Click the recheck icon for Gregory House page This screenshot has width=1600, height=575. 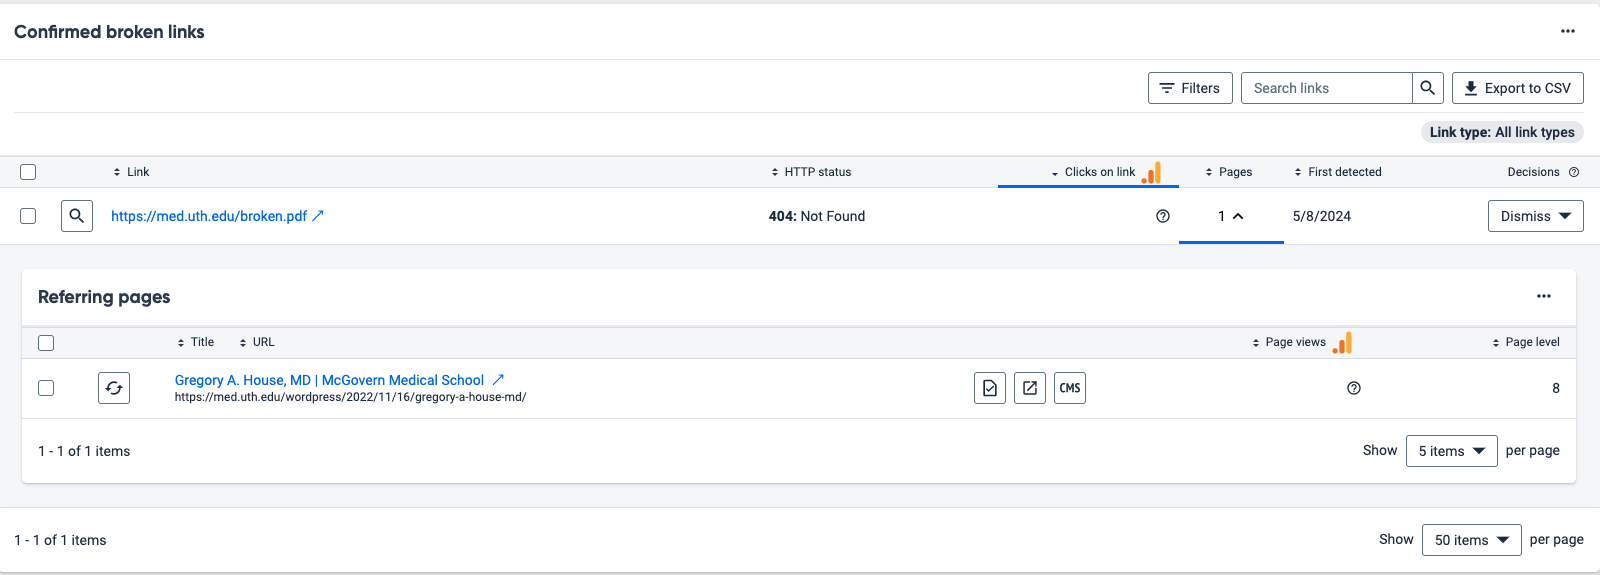[x=114, y=388]
